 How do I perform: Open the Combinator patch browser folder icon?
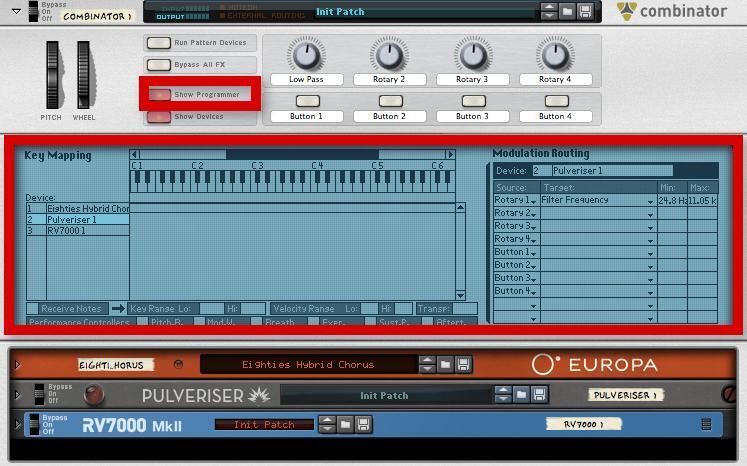point(567,11)
